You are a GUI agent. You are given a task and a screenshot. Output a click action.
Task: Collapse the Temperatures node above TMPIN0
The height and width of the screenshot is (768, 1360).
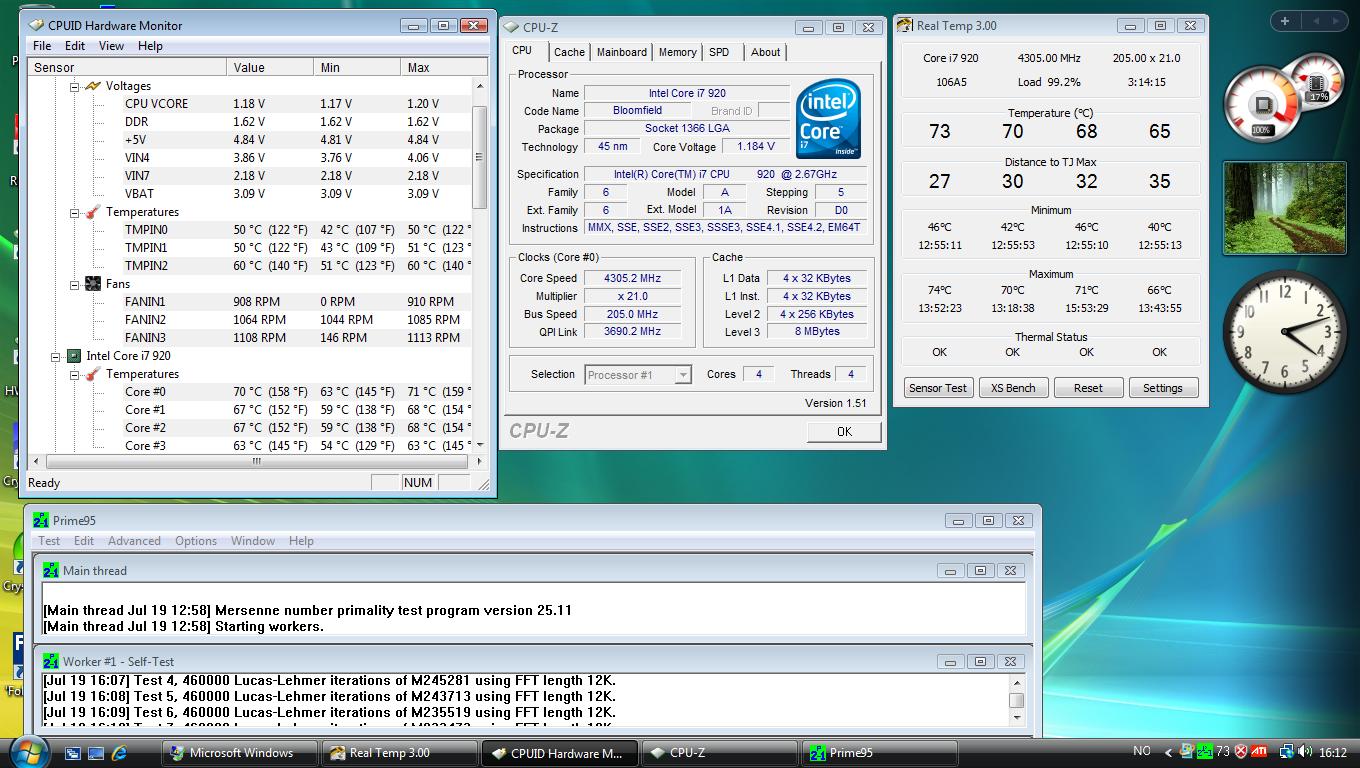(74, 212)
